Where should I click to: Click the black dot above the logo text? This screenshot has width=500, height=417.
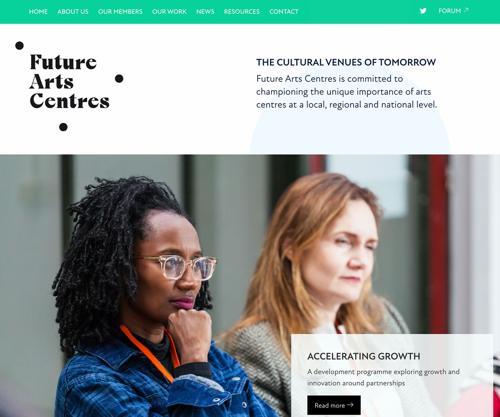pos(20,46)
